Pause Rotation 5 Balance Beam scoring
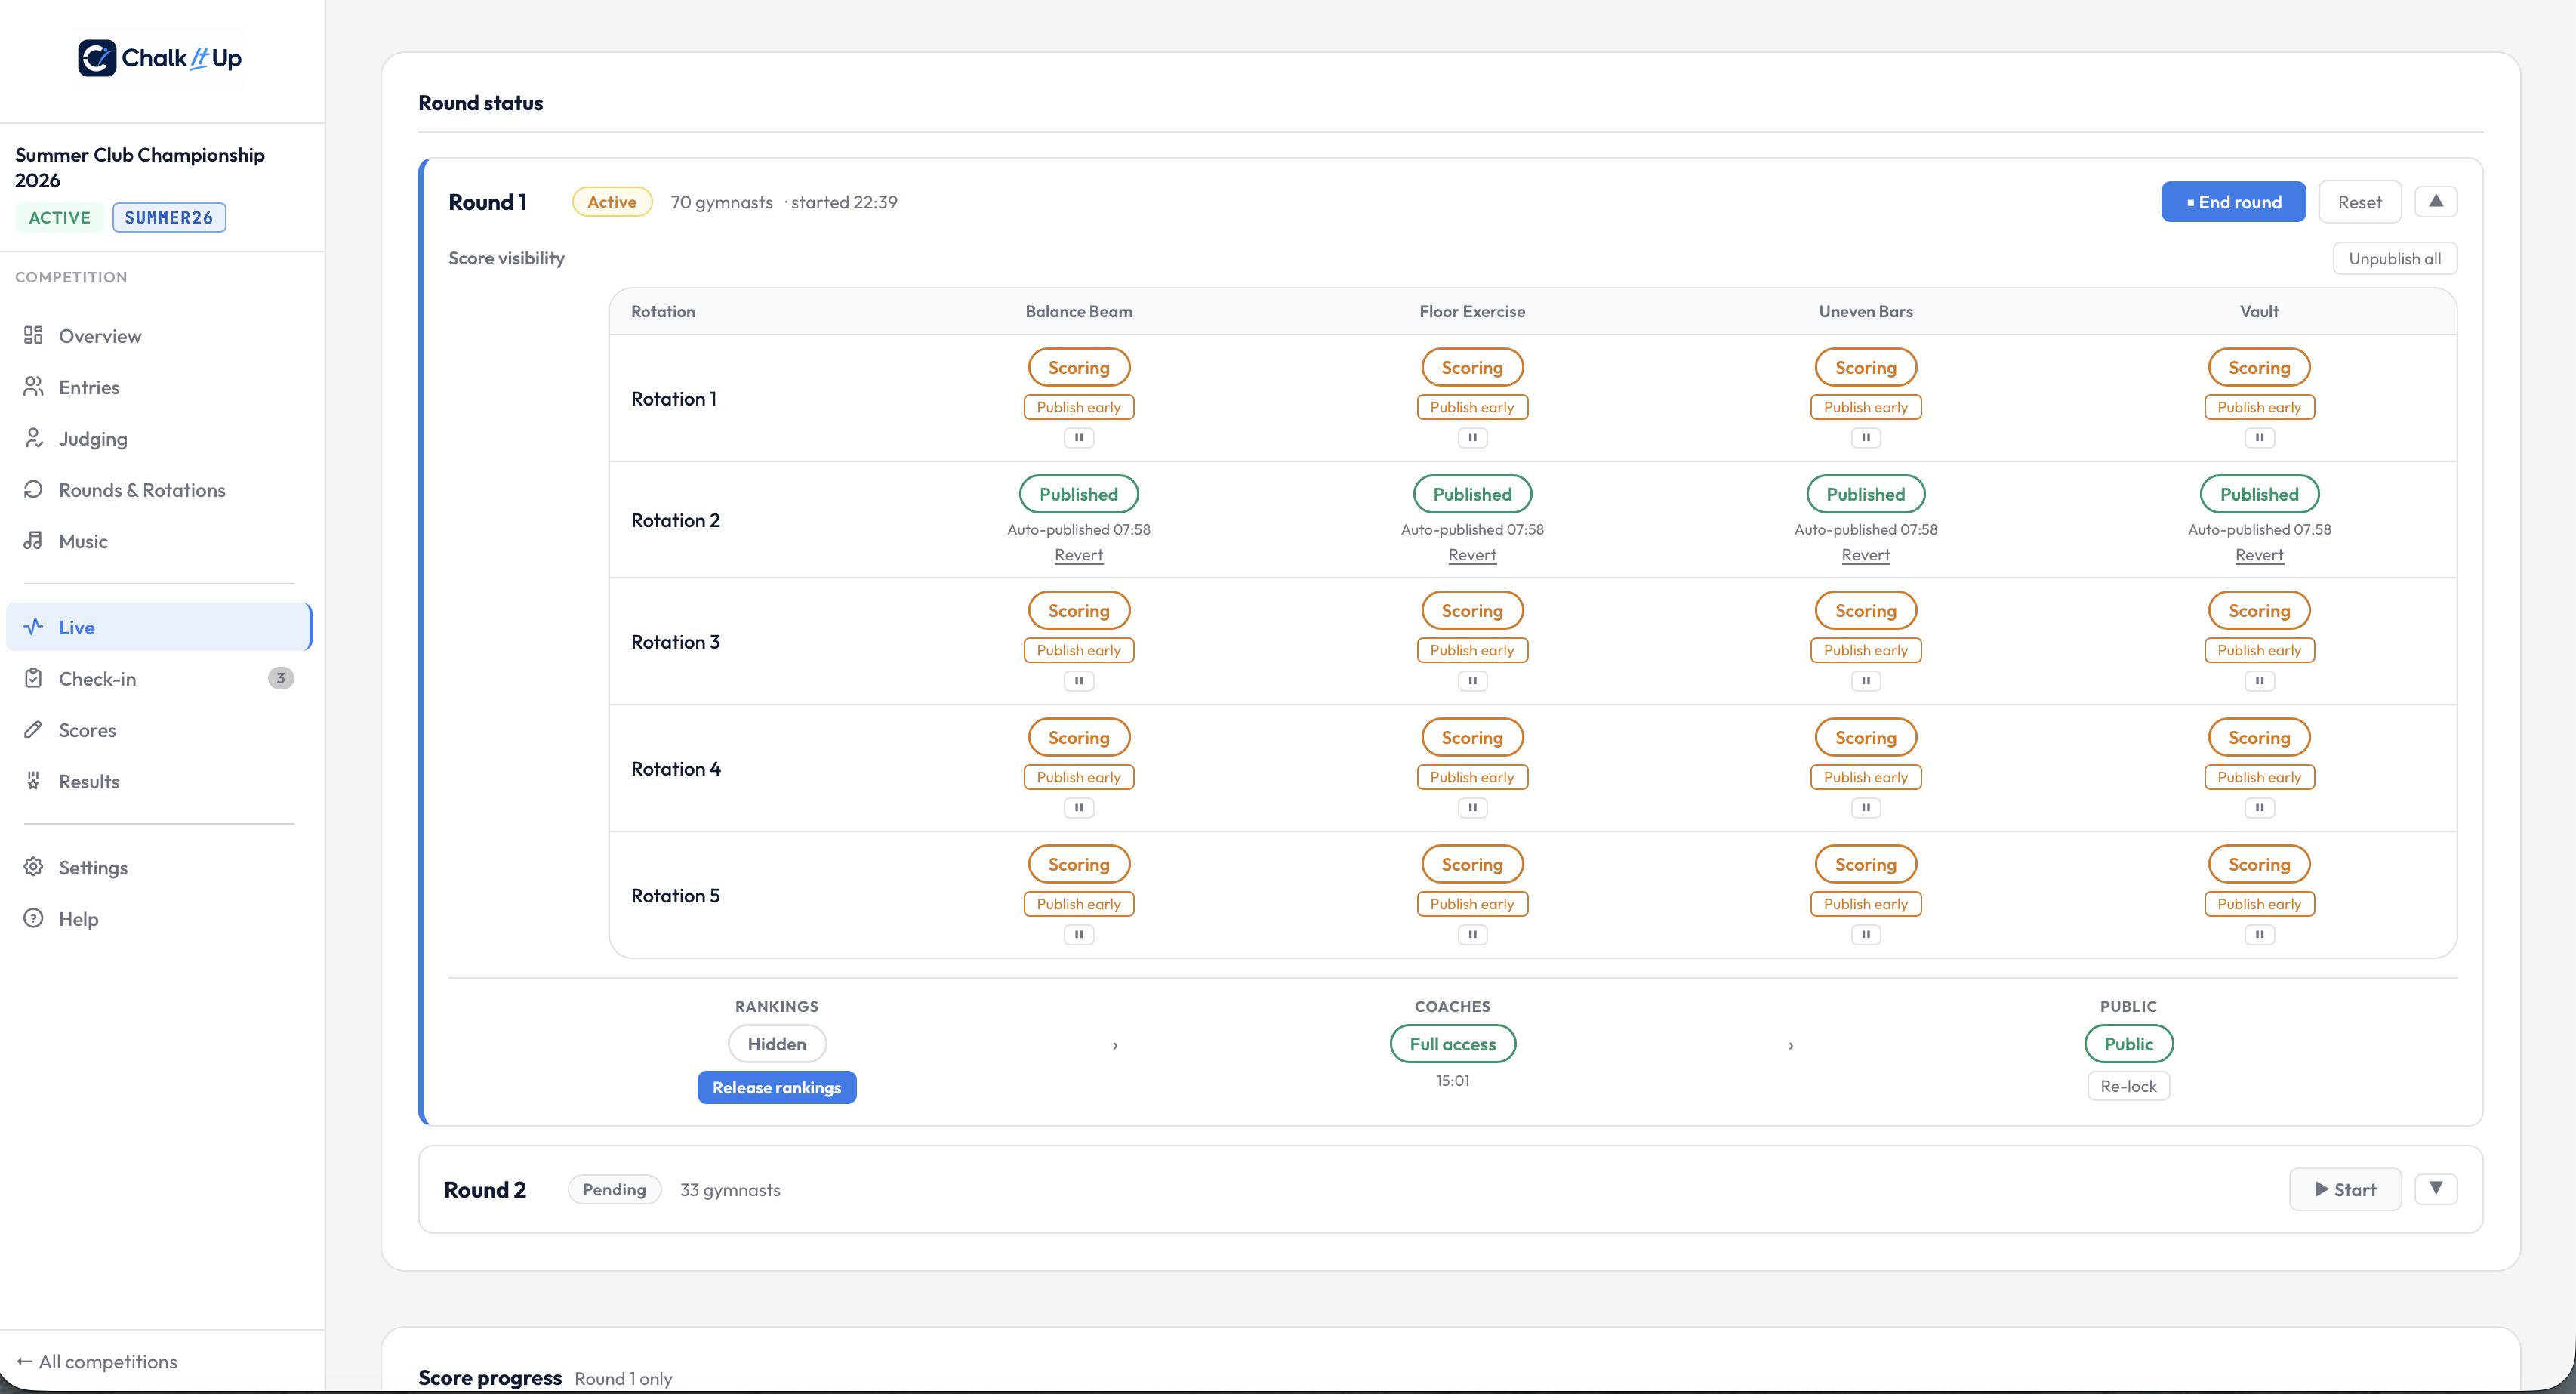 coord(1078,934)
